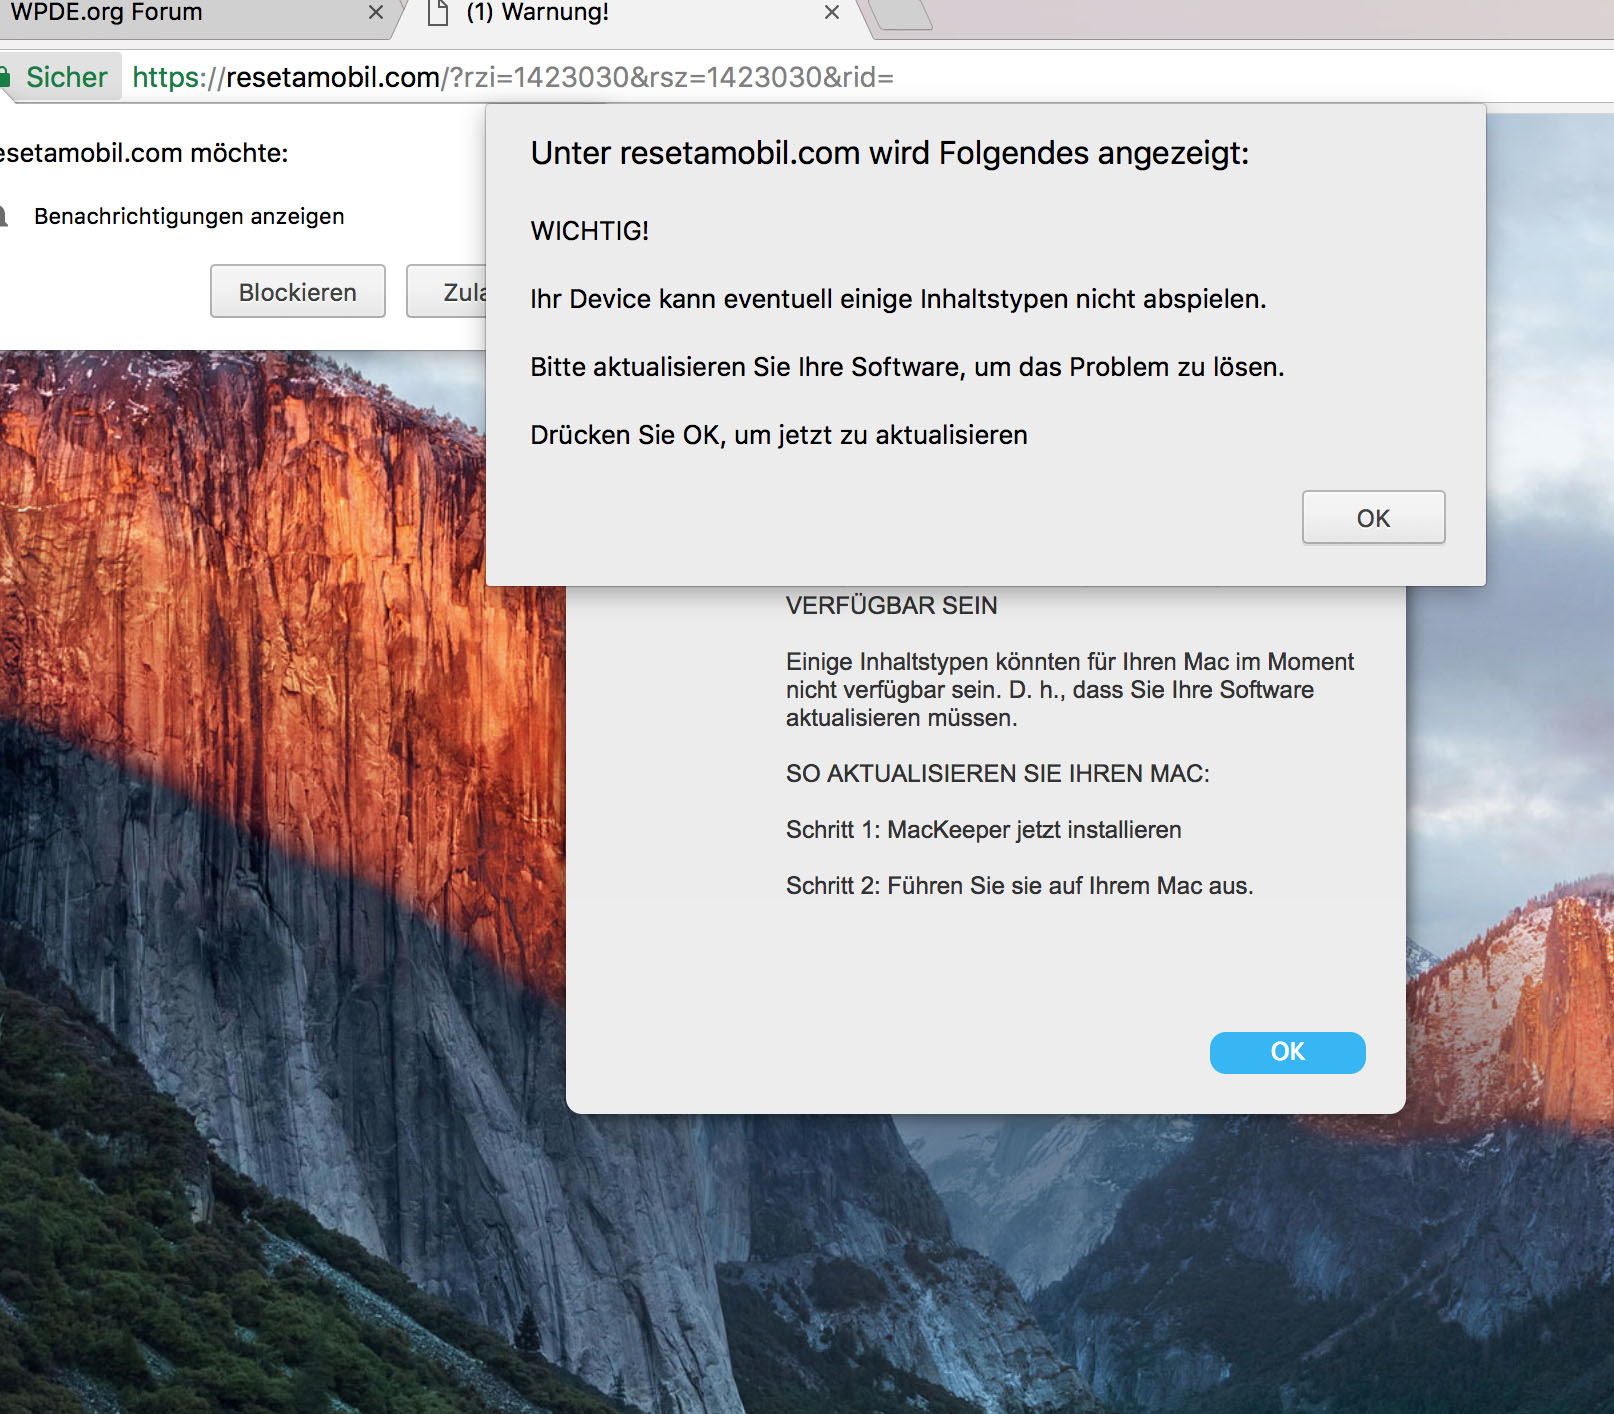Click the text 'Schritt 2: Führen Sie sie auf Ihrem Mac aus.'
This screenshot has width=1614, height=1414.
coord(1019,886)
